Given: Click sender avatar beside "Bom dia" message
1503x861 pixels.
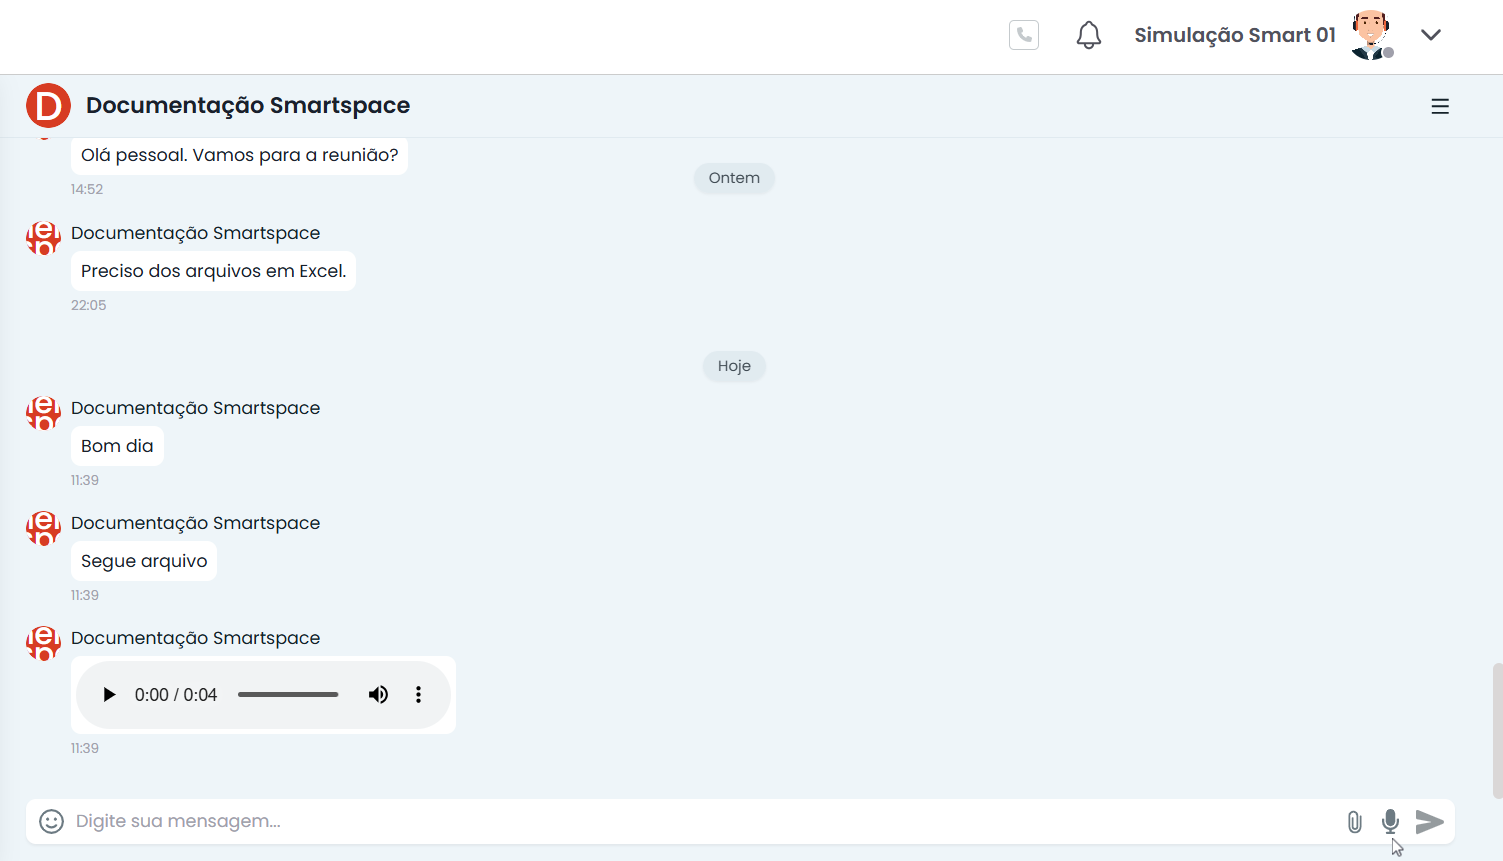Looking at the screenshot, I should 43,412.
